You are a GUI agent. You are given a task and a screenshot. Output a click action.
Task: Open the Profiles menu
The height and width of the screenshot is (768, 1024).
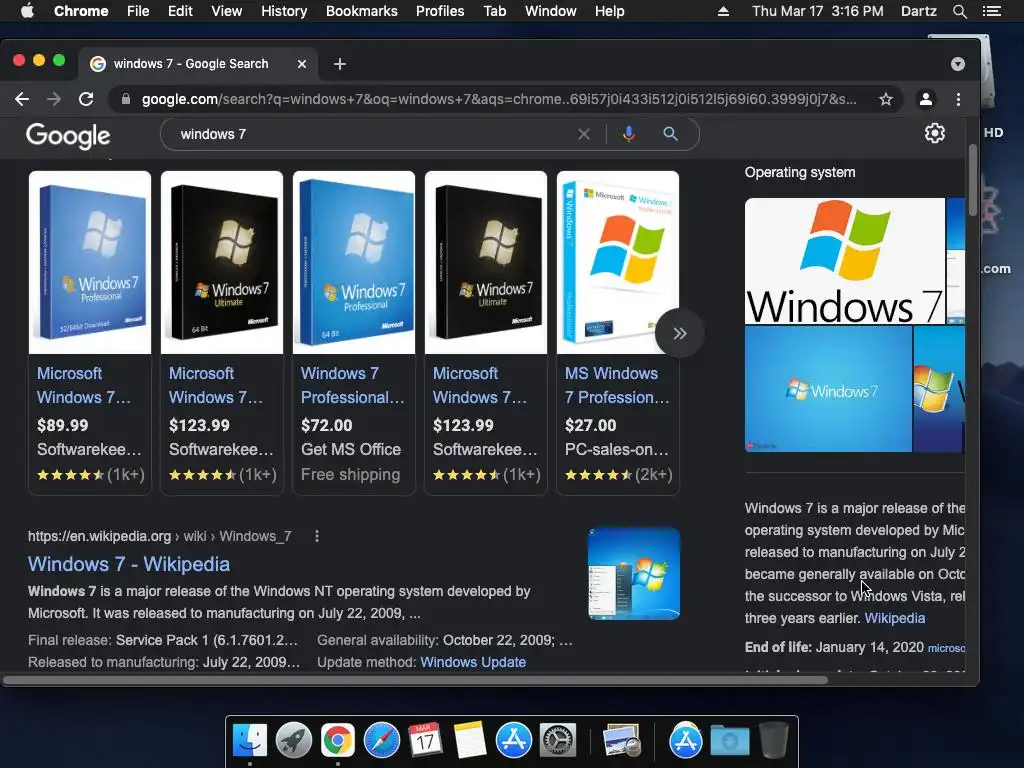440,11
